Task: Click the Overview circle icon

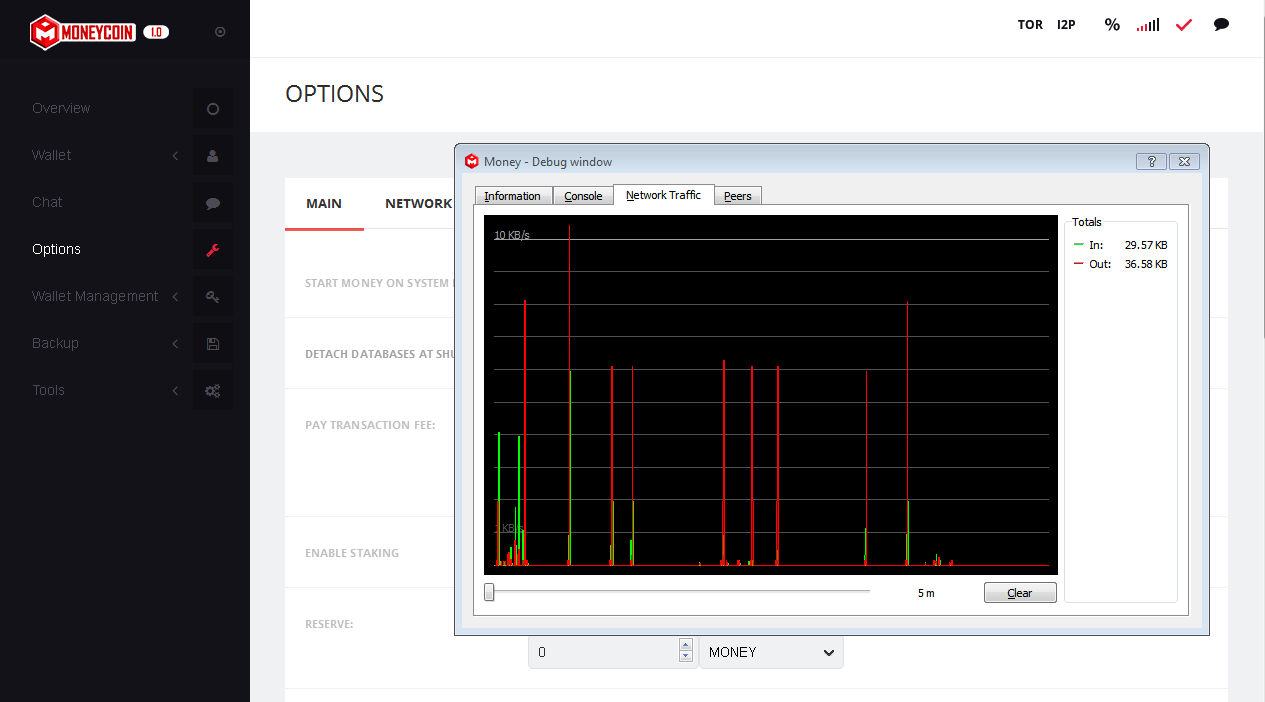Action: [213, 109]
